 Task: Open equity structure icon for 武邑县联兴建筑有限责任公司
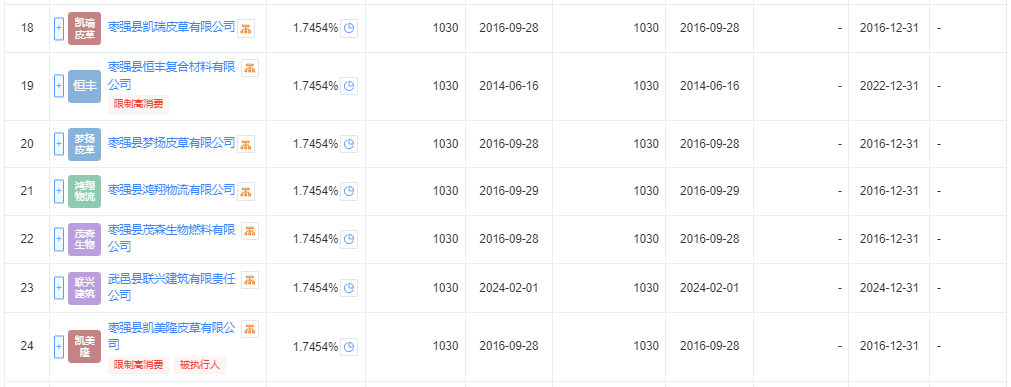[250, 279]
